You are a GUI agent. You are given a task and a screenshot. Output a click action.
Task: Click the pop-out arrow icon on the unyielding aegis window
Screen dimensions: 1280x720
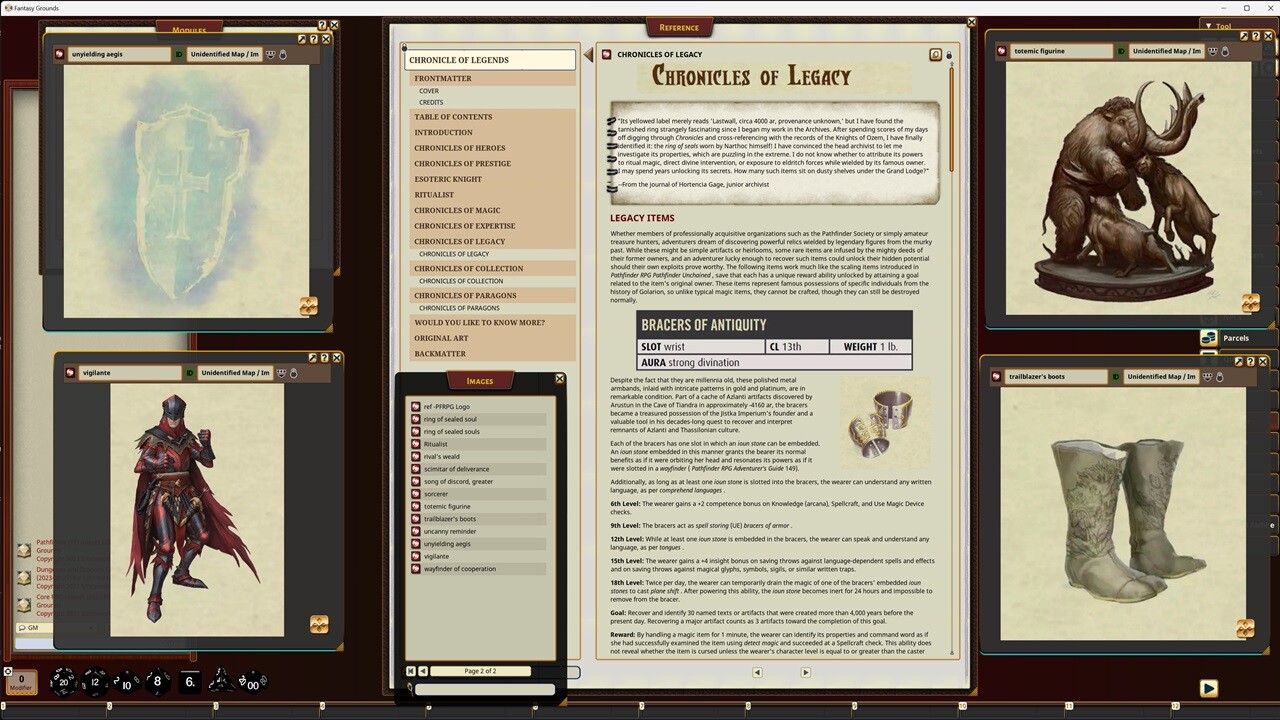click(x=301, y=38)
